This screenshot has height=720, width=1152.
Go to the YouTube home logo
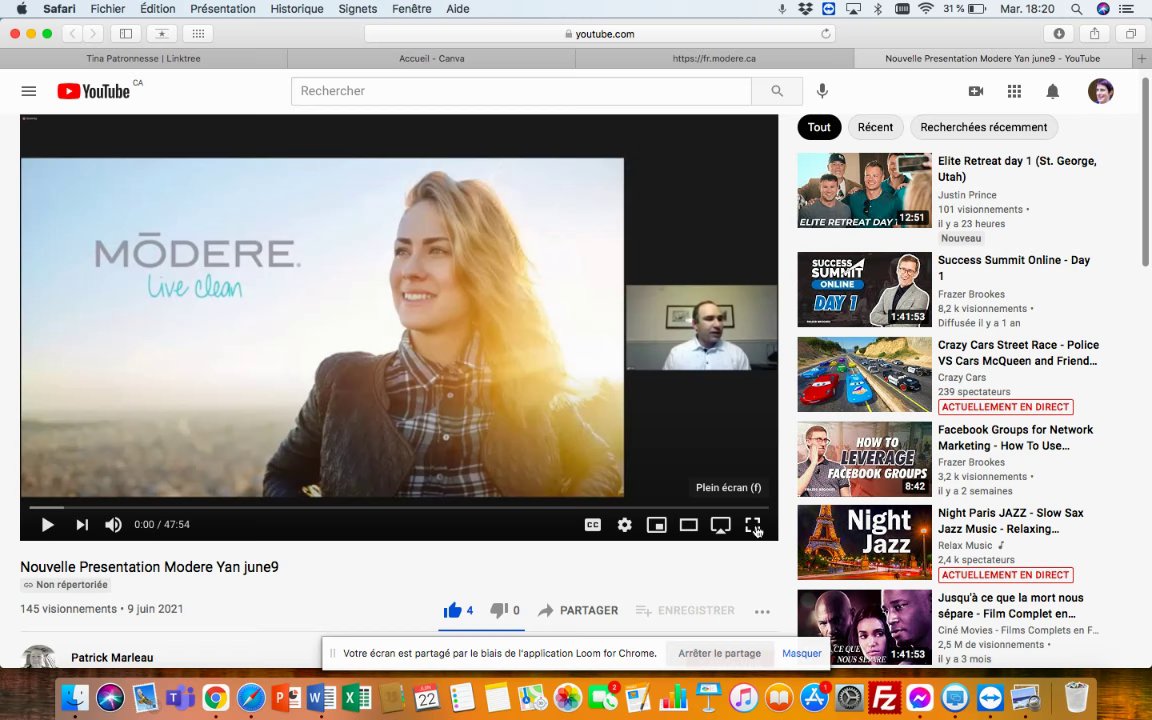94,91
